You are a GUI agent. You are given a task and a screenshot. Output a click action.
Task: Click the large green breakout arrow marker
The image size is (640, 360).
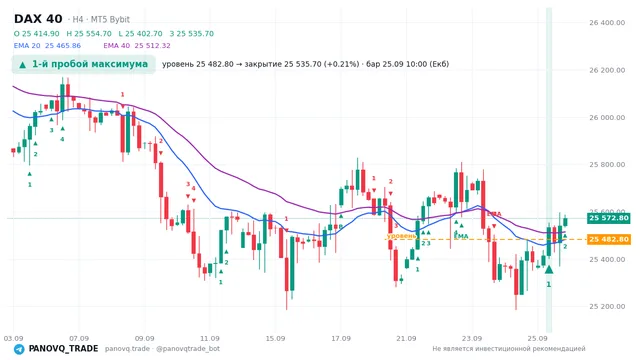pos(549,269)
